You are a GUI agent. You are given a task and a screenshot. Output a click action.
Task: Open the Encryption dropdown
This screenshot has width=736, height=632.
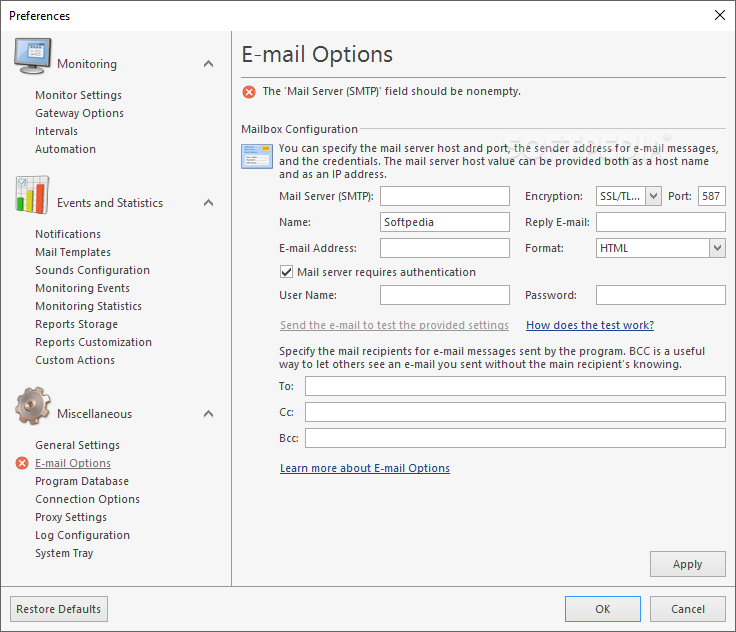click(x=653, y=196)
